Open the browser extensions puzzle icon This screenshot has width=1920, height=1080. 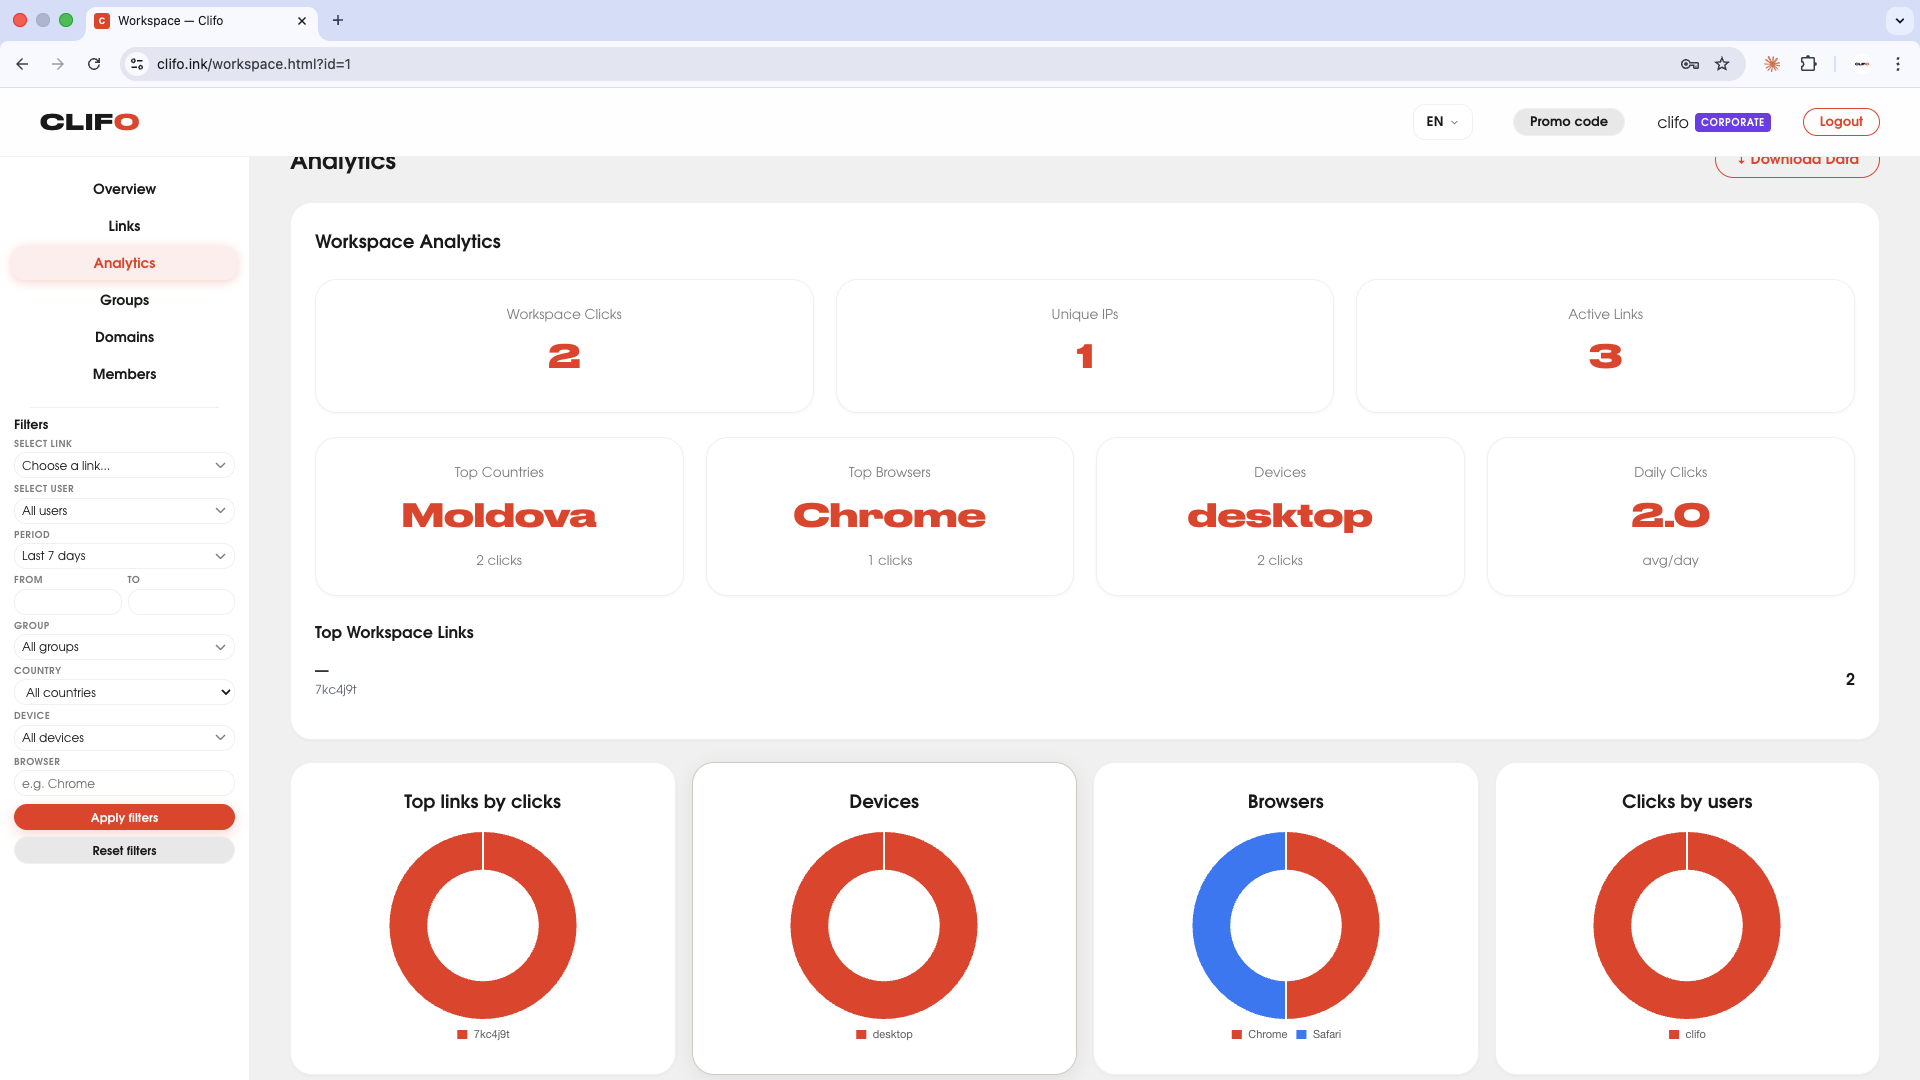tap(1808, 64)
